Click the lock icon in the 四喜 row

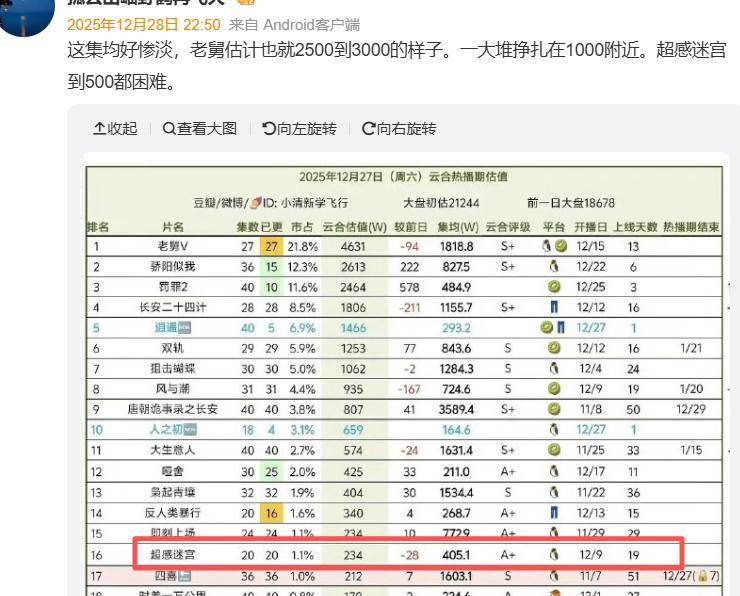(702, 576)
